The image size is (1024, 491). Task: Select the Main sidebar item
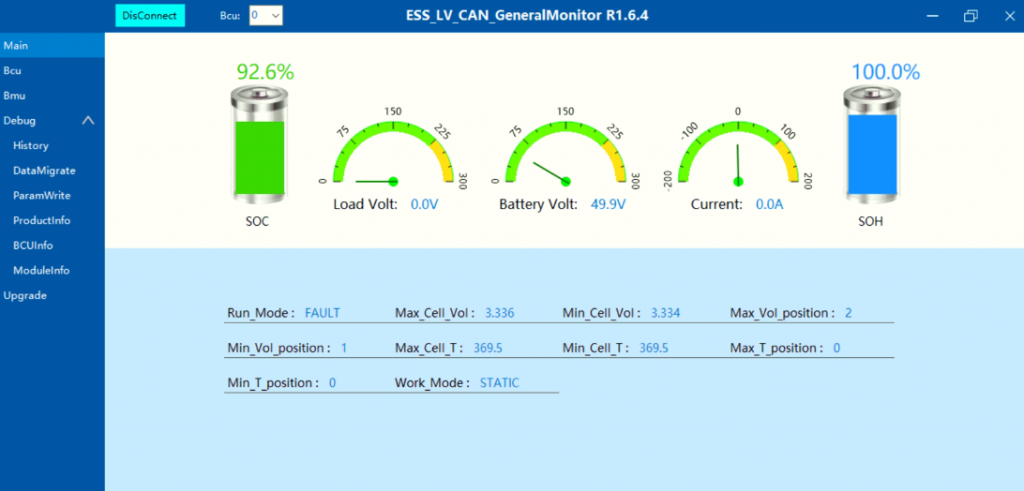[52, 45]
